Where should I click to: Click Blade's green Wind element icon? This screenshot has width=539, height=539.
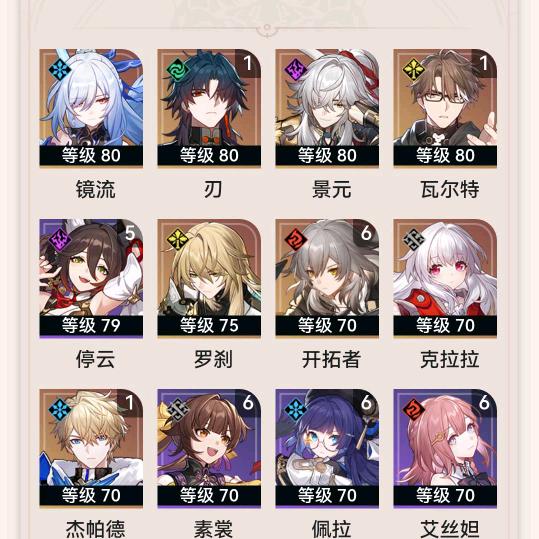coord(178,70)
